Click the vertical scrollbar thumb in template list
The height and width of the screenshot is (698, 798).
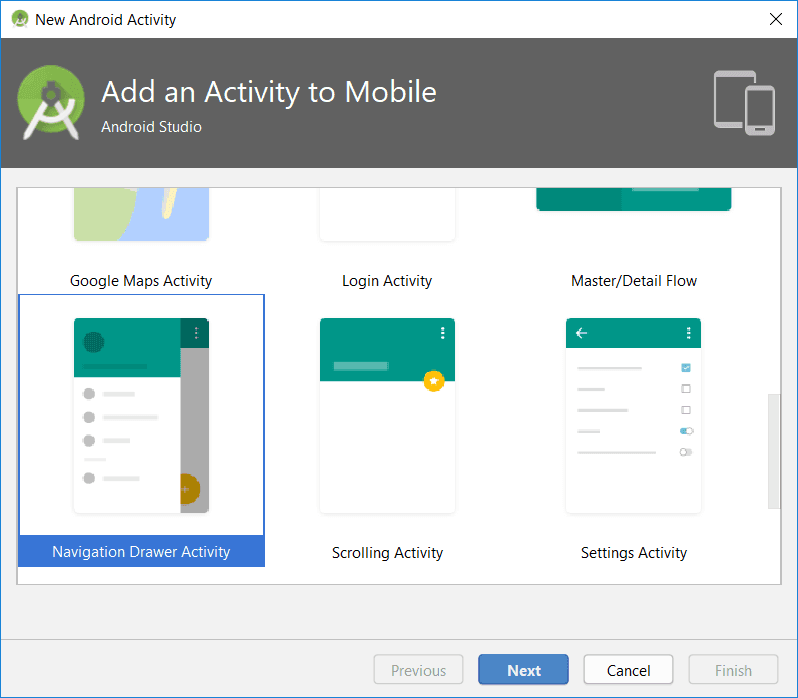(x=773, y=450)
